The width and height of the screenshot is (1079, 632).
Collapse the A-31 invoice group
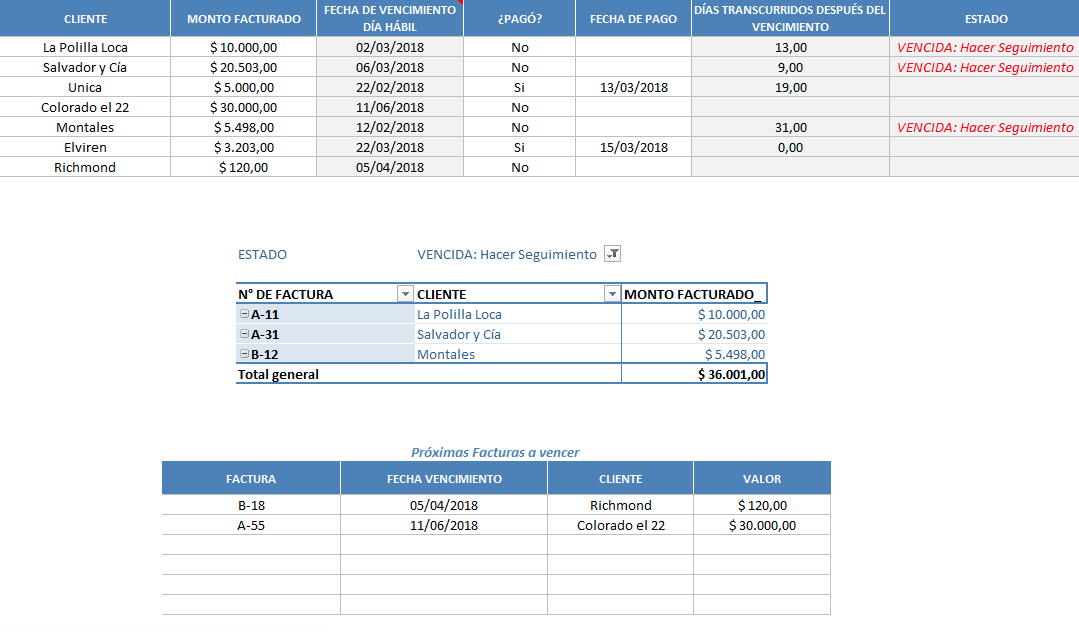click(242, 333)
